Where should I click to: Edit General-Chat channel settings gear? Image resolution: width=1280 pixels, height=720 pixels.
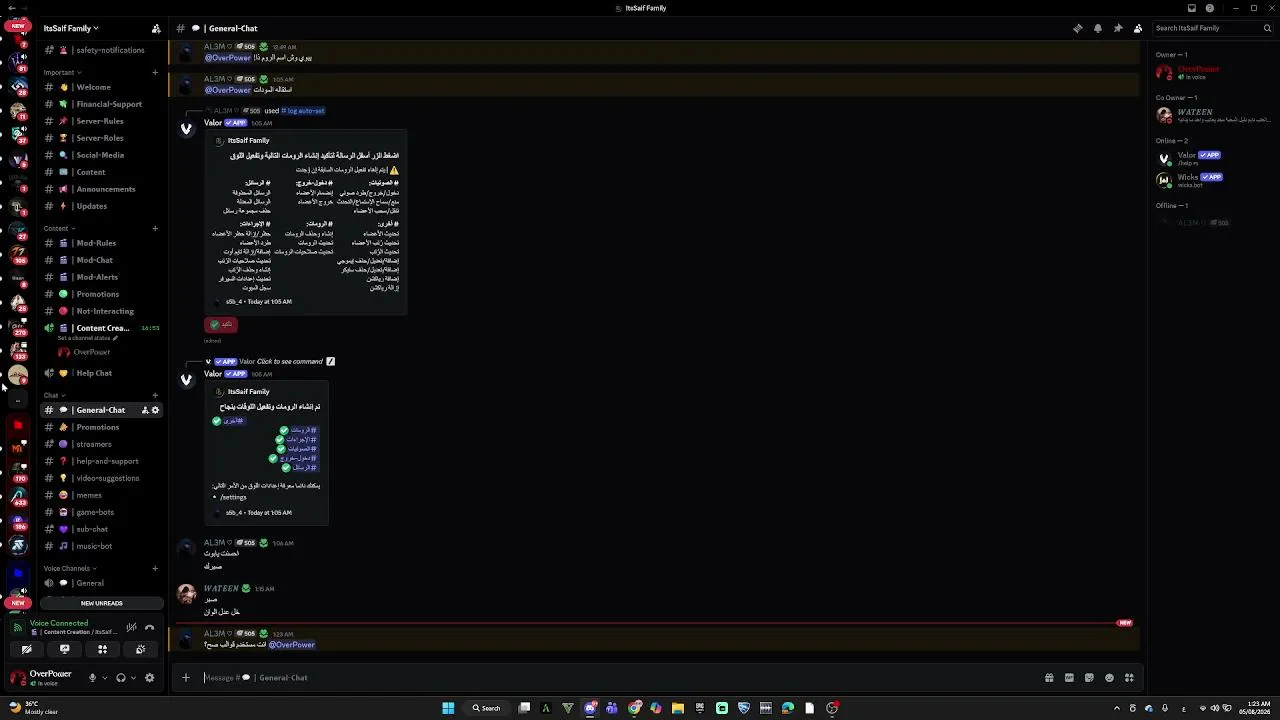click(155, 410)
